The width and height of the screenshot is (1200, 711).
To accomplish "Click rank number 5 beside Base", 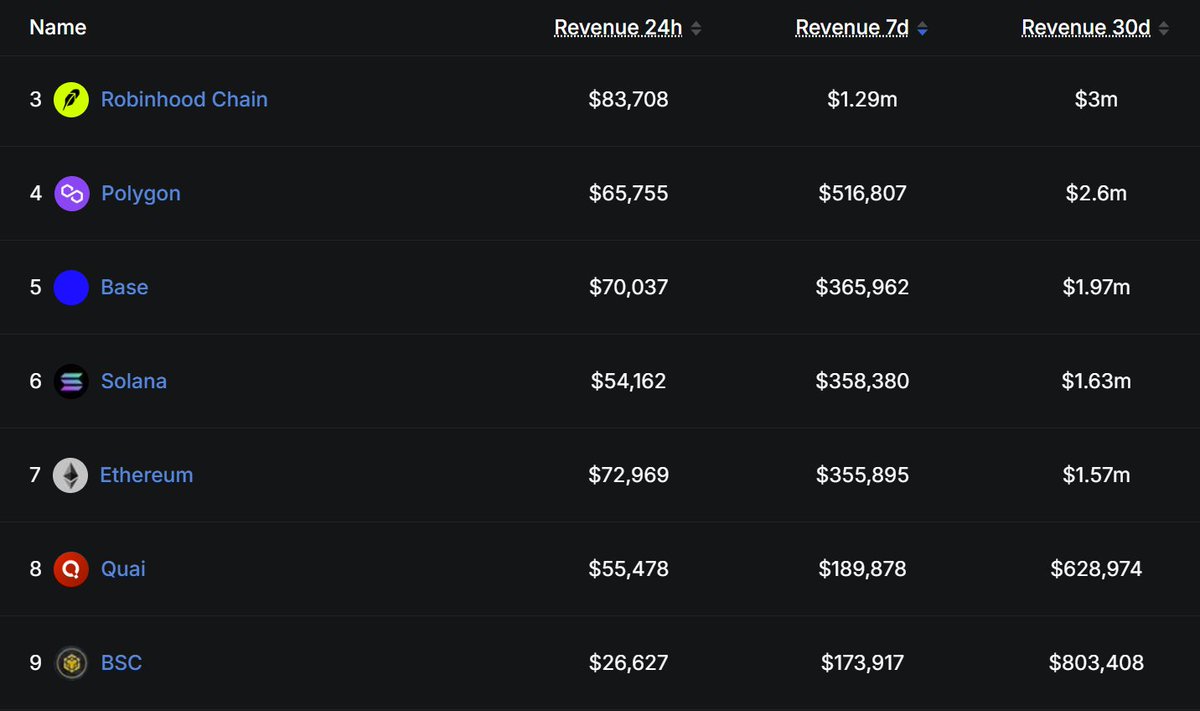I will pos(36,288).
